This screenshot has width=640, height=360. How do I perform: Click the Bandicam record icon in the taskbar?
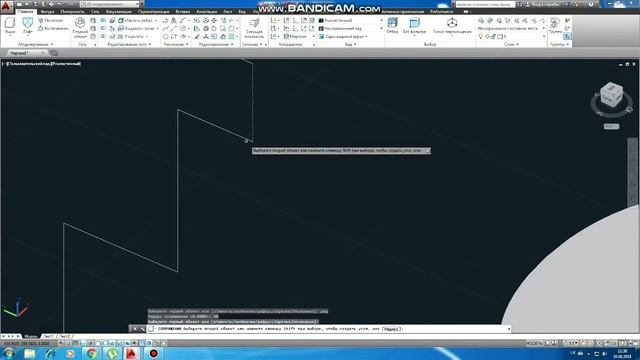pos(153,353)
